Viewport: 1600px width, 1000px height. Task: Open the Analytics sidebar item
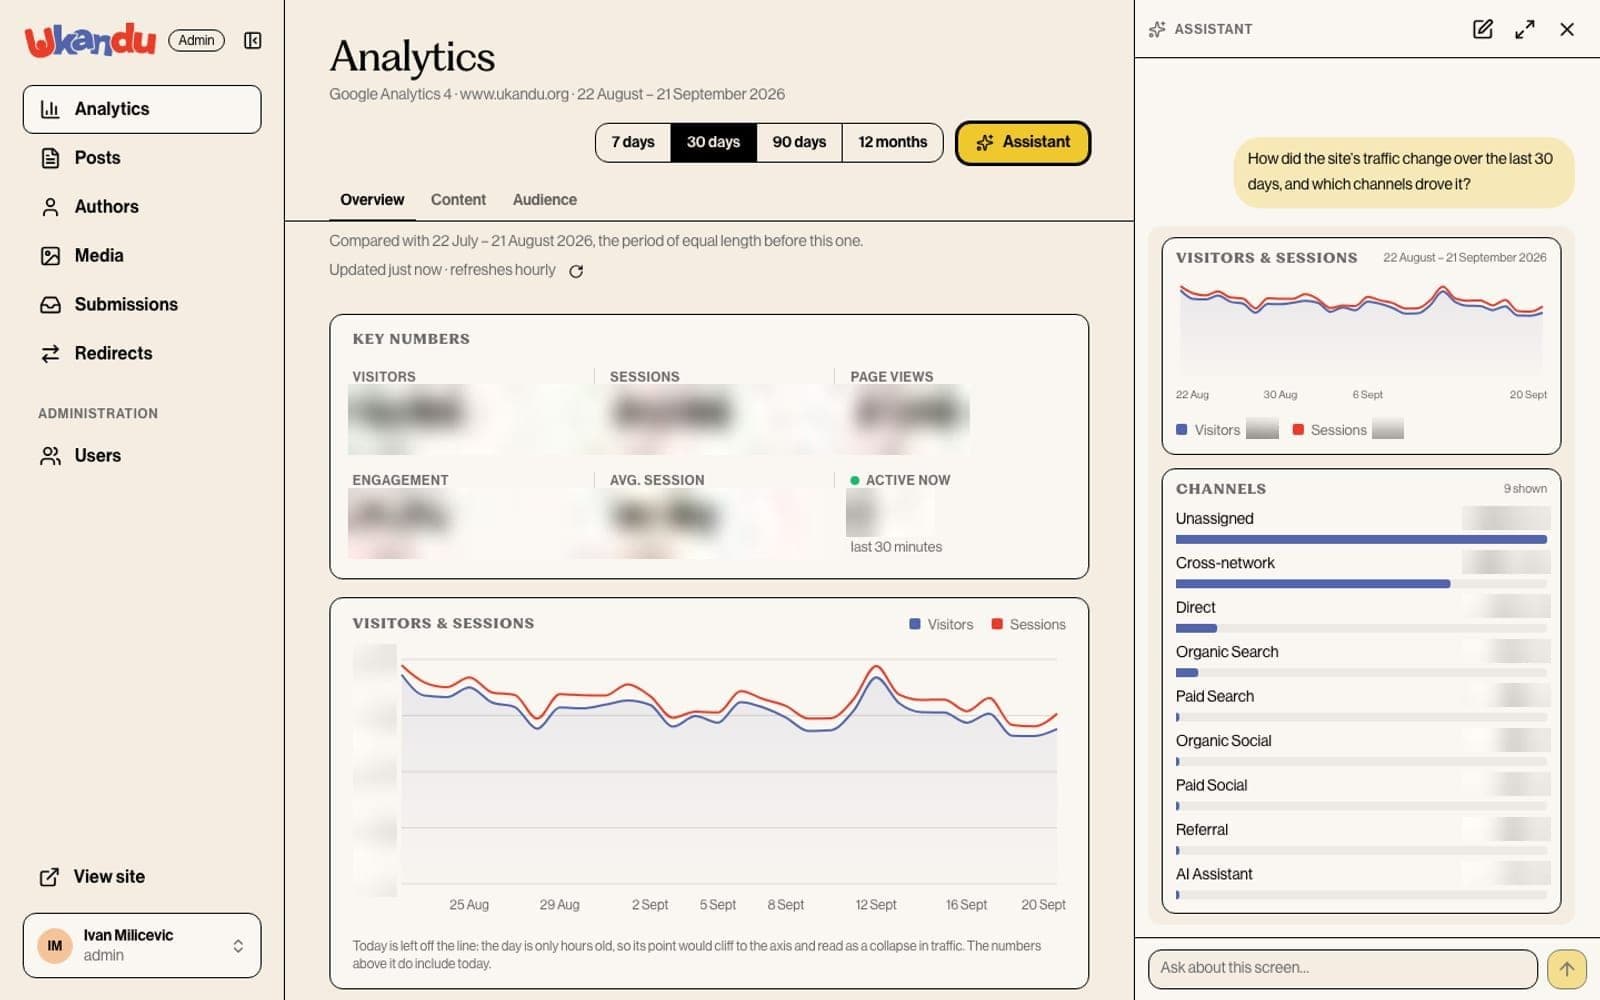click(x=142, y=109)
